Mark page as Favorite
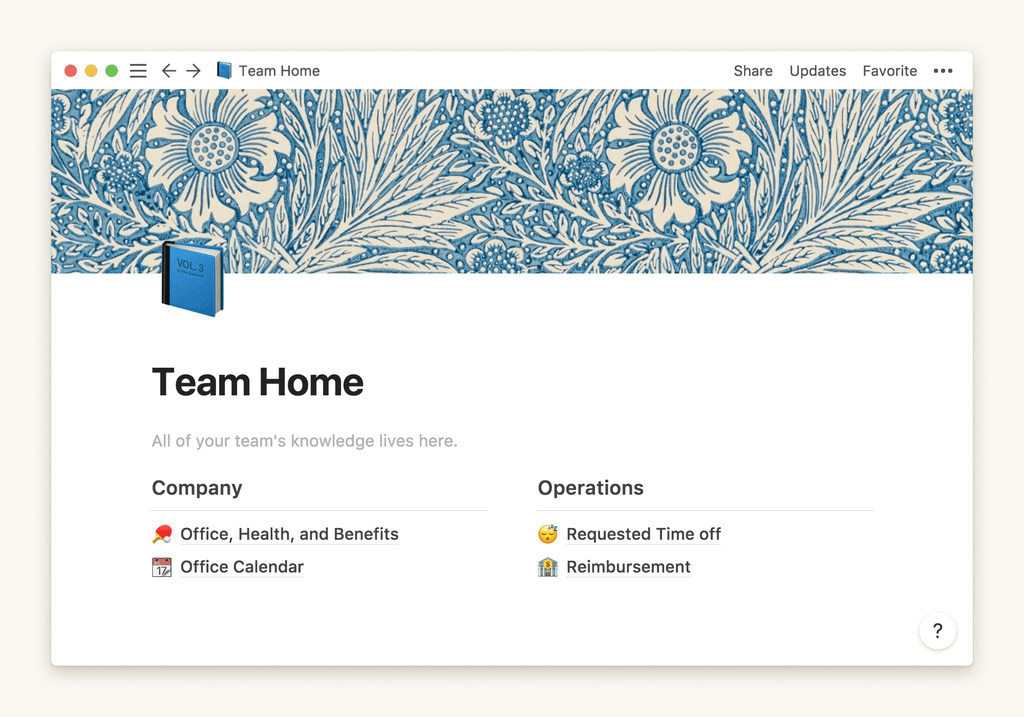This screenshot has height=717, width=1024. click(x=889, y=71)
